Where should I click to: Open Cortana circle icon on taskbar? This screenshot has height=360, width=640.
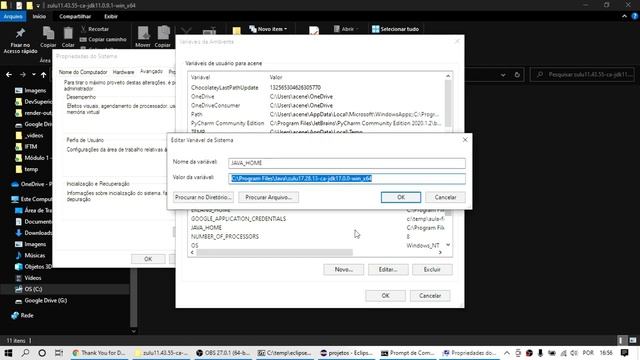[x=42, y=353]
